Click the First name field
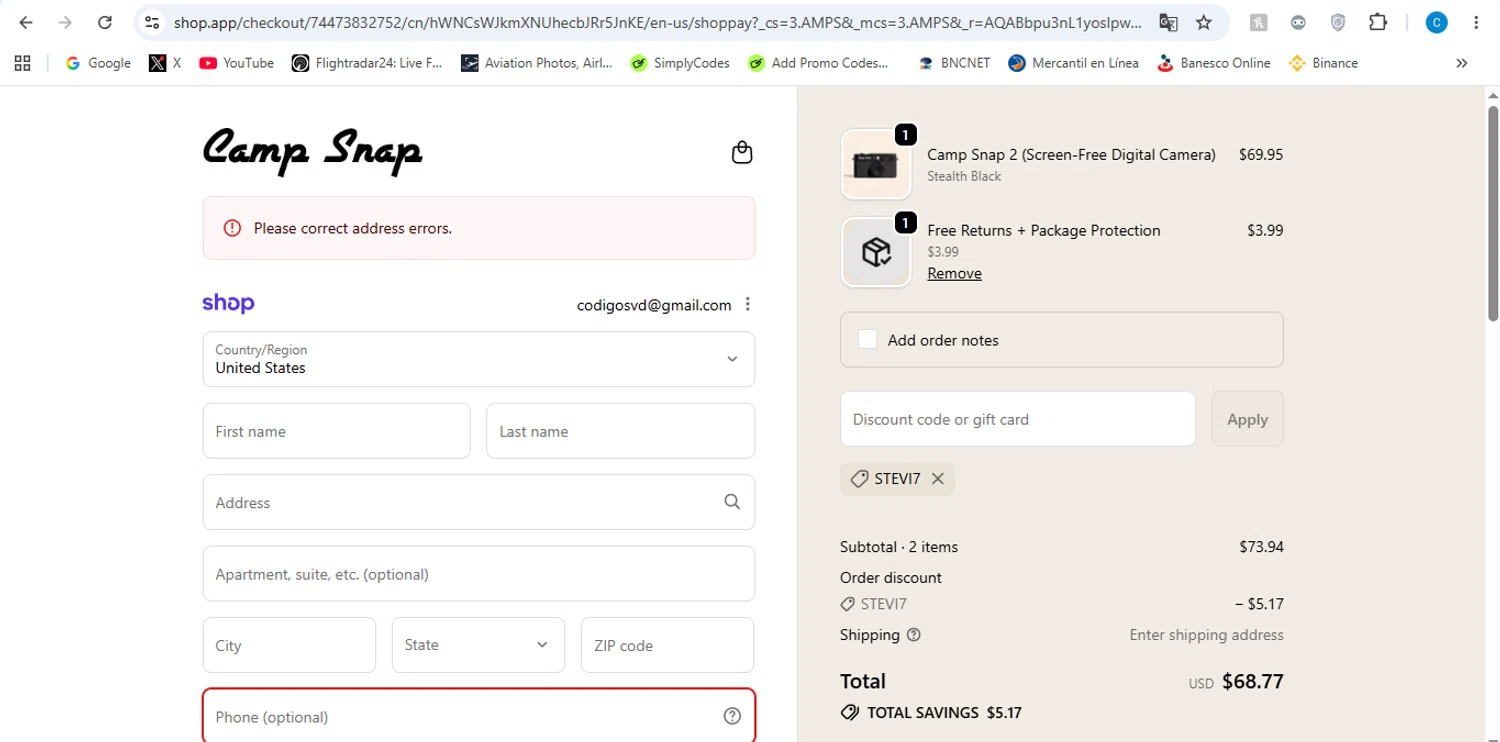Image resolution: width=1500 pixels, height=742 pixels. tap(336, 431)
